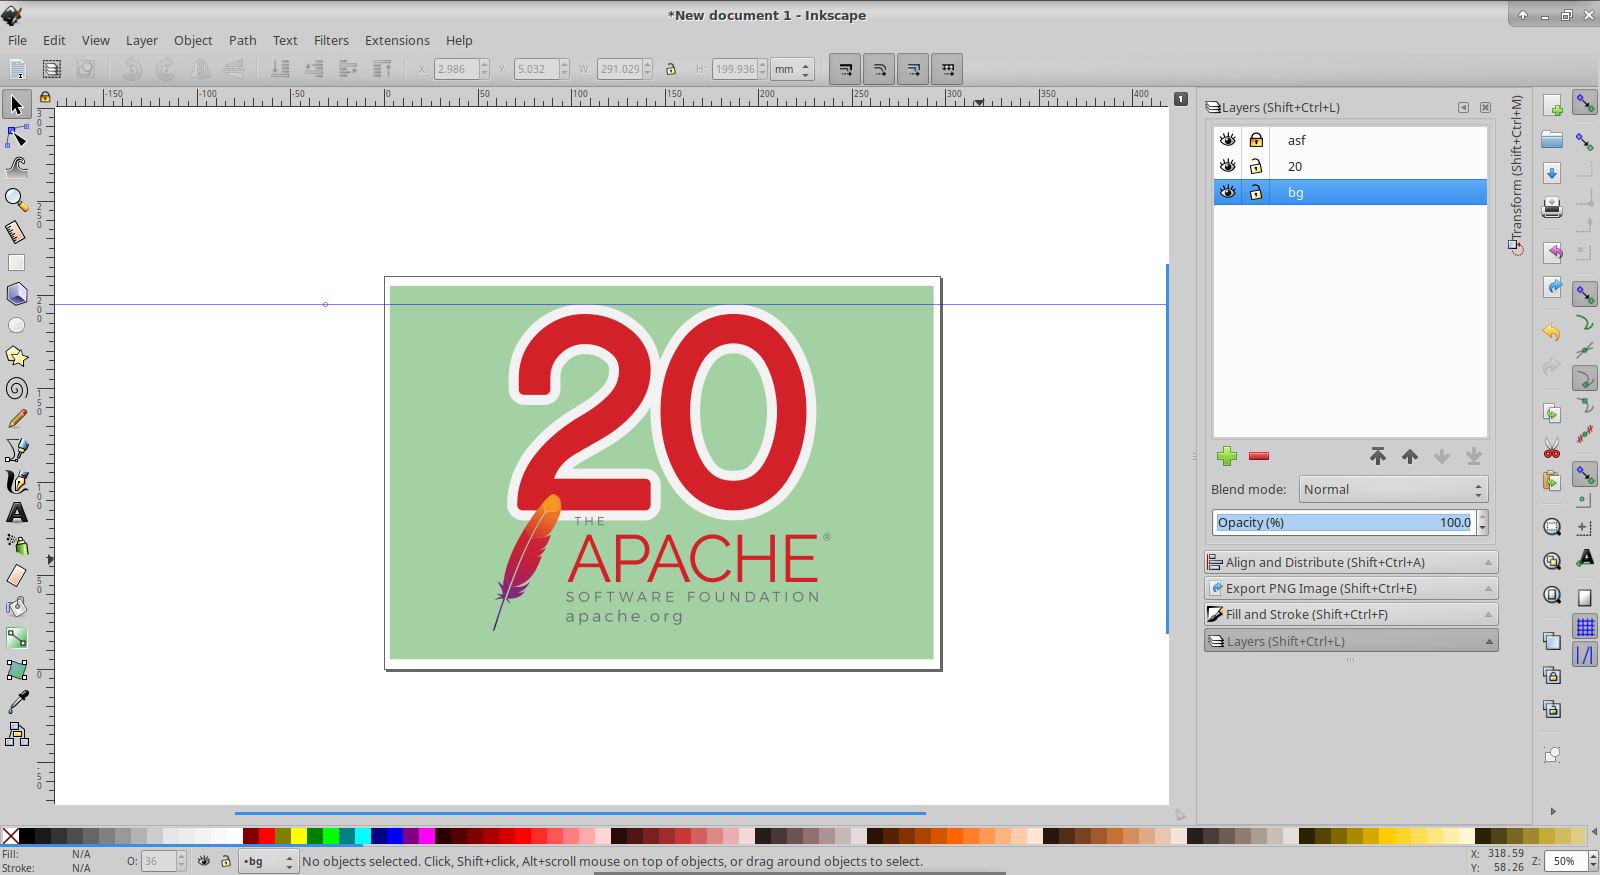Raise layer to top arrow
Image resolution: width=1600 pixels, height=875 pixels.
(x=1378, y=456)
